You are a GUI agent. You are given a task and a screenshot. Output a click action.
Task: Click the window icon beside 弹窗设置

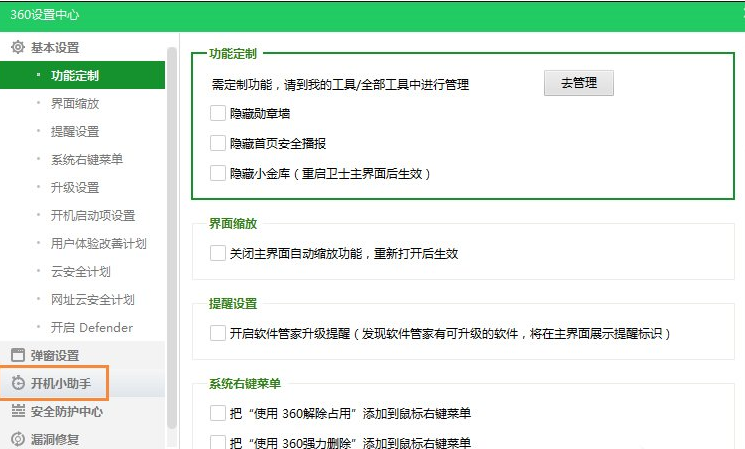click(x=18, y=355)
